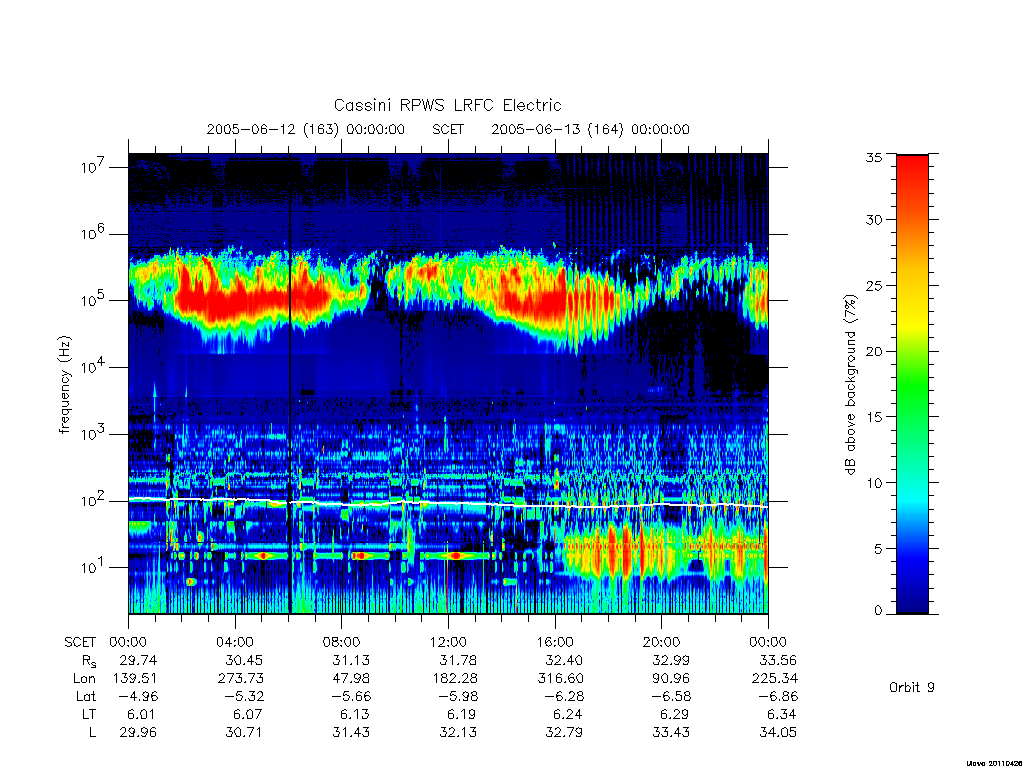1024x768 pixels.
Task: Click the 10^4 frequency axis label
Action: (93, 366)
